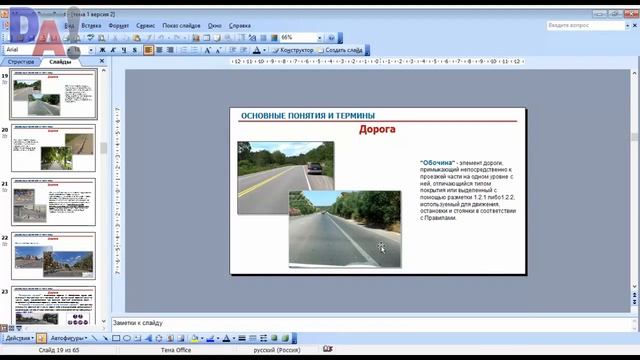The height and width of the screenshot is (360, 640).
Task: Open font color dropdown in formatting toolbar
Action: pyautogui.click(x=264, y=50)
